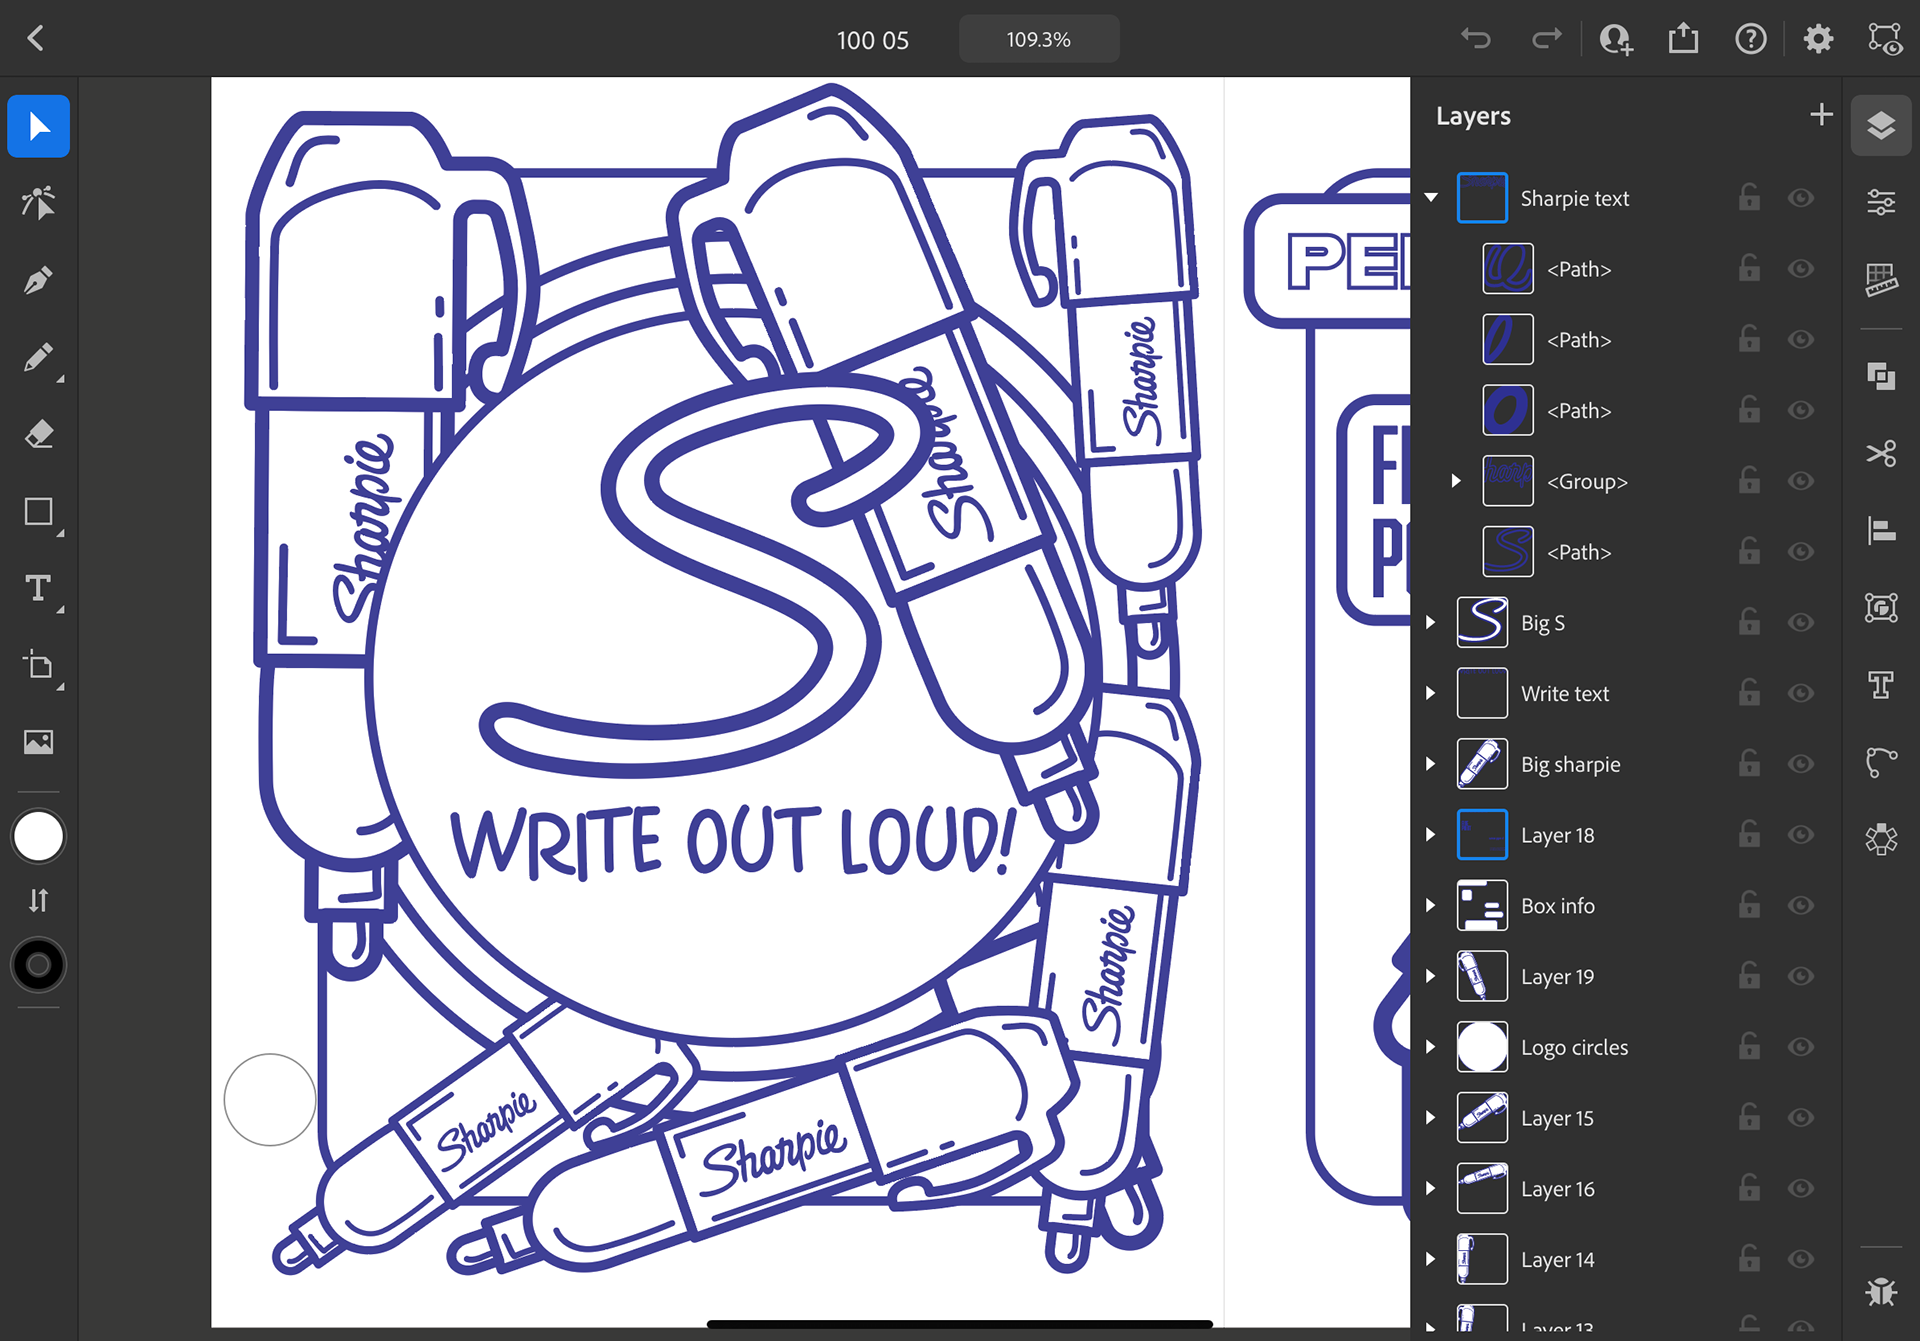Open the Precision grid ruler panel

(1881, 280)
